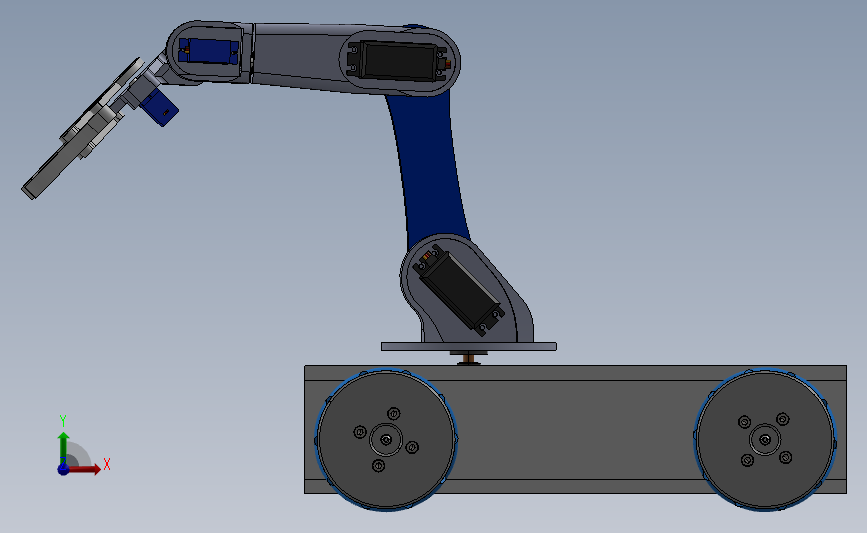Click the green Y axis arrow of the triad

point(63,448)
